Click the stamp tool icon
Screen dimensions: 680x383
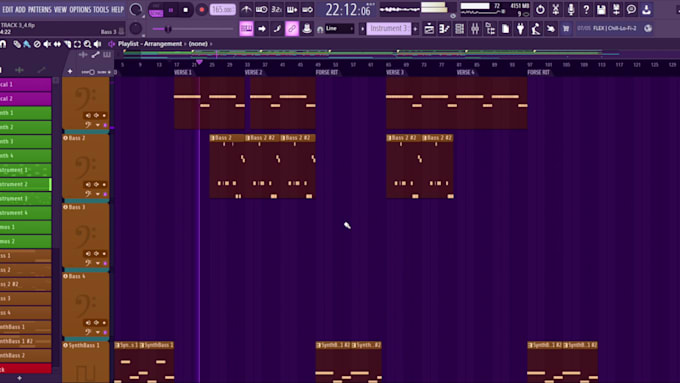[x=307, y=29]
